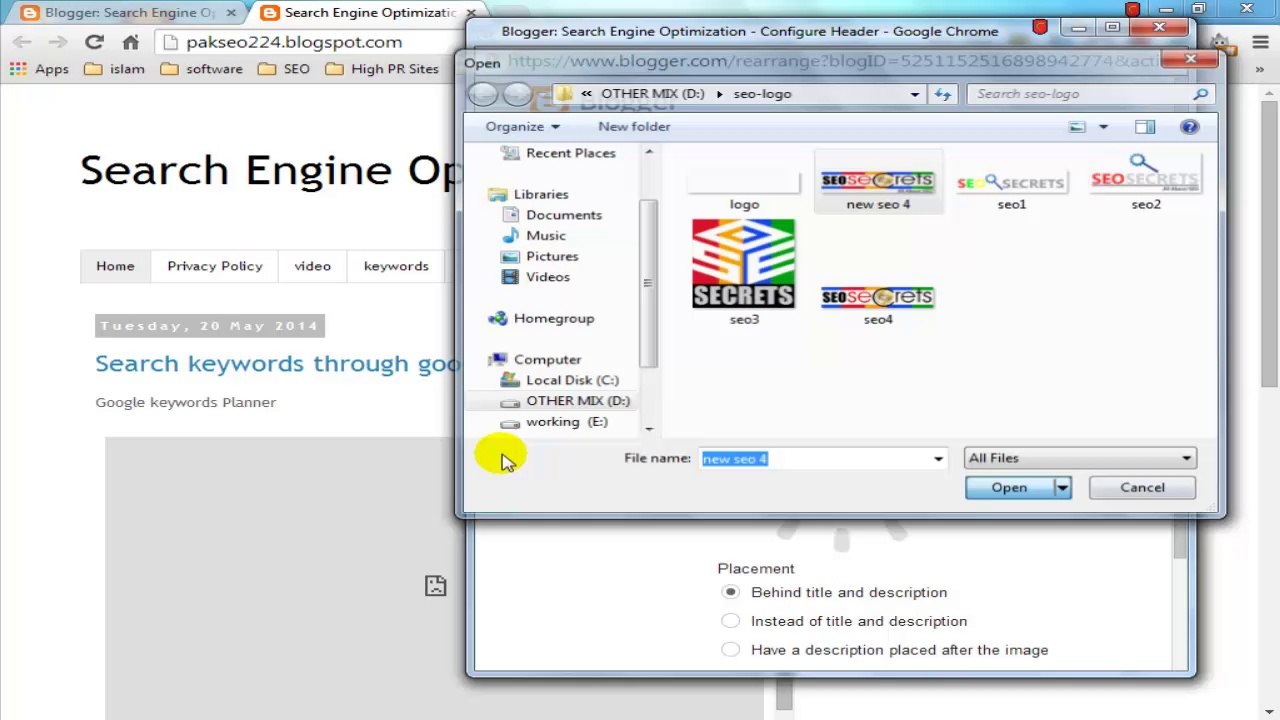The image size is (1280, 720).
Task: Select the seo2 image file
Action: 1146,184
